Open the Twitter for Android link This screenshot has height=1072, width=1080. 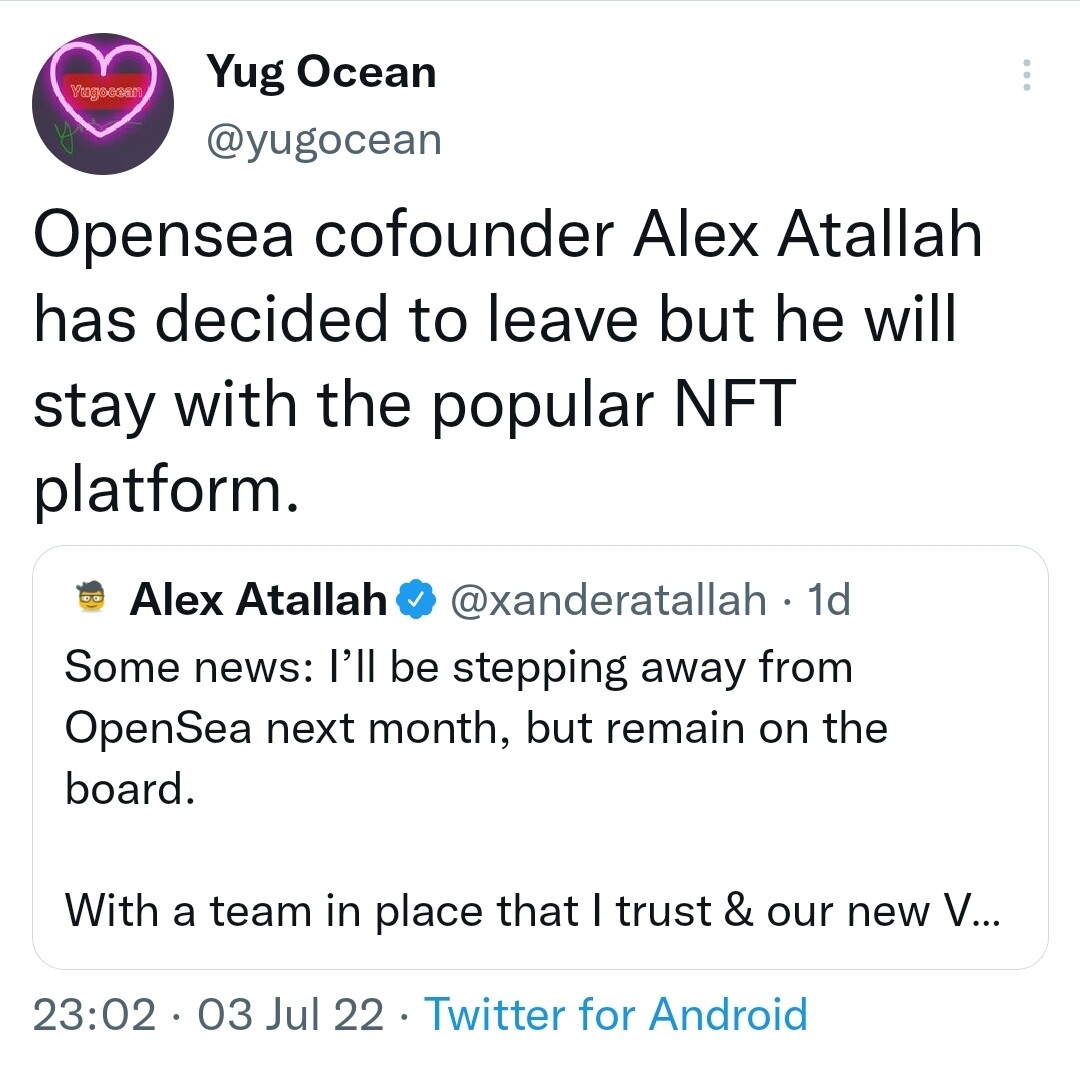617,1014
